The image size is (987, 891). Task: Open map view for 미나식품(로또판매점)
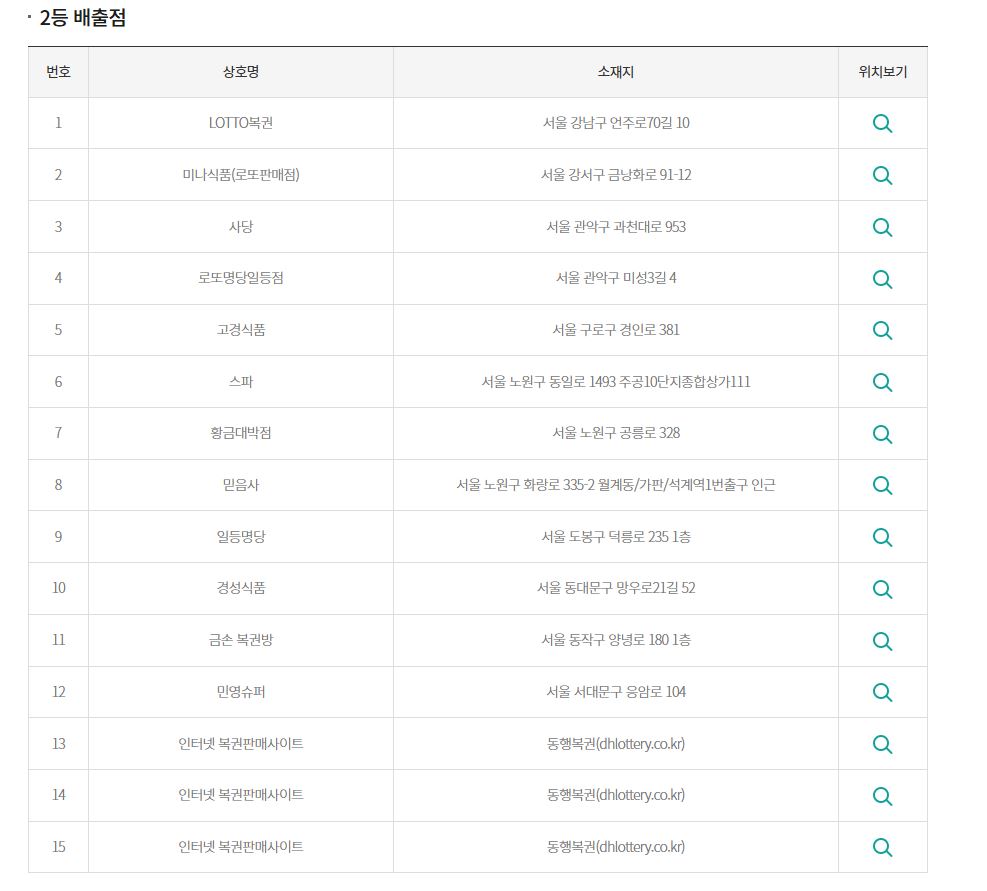pyautogui.click(x=882, y=175)
